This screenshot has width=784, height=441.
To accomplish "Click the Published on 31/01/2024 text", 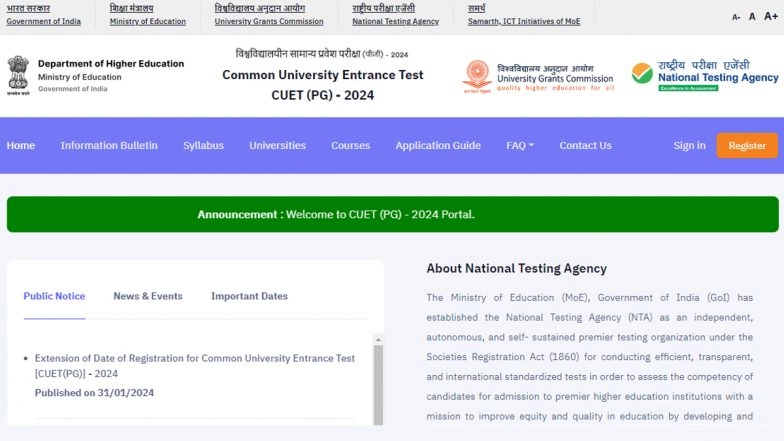I will (x=94, y=393).
